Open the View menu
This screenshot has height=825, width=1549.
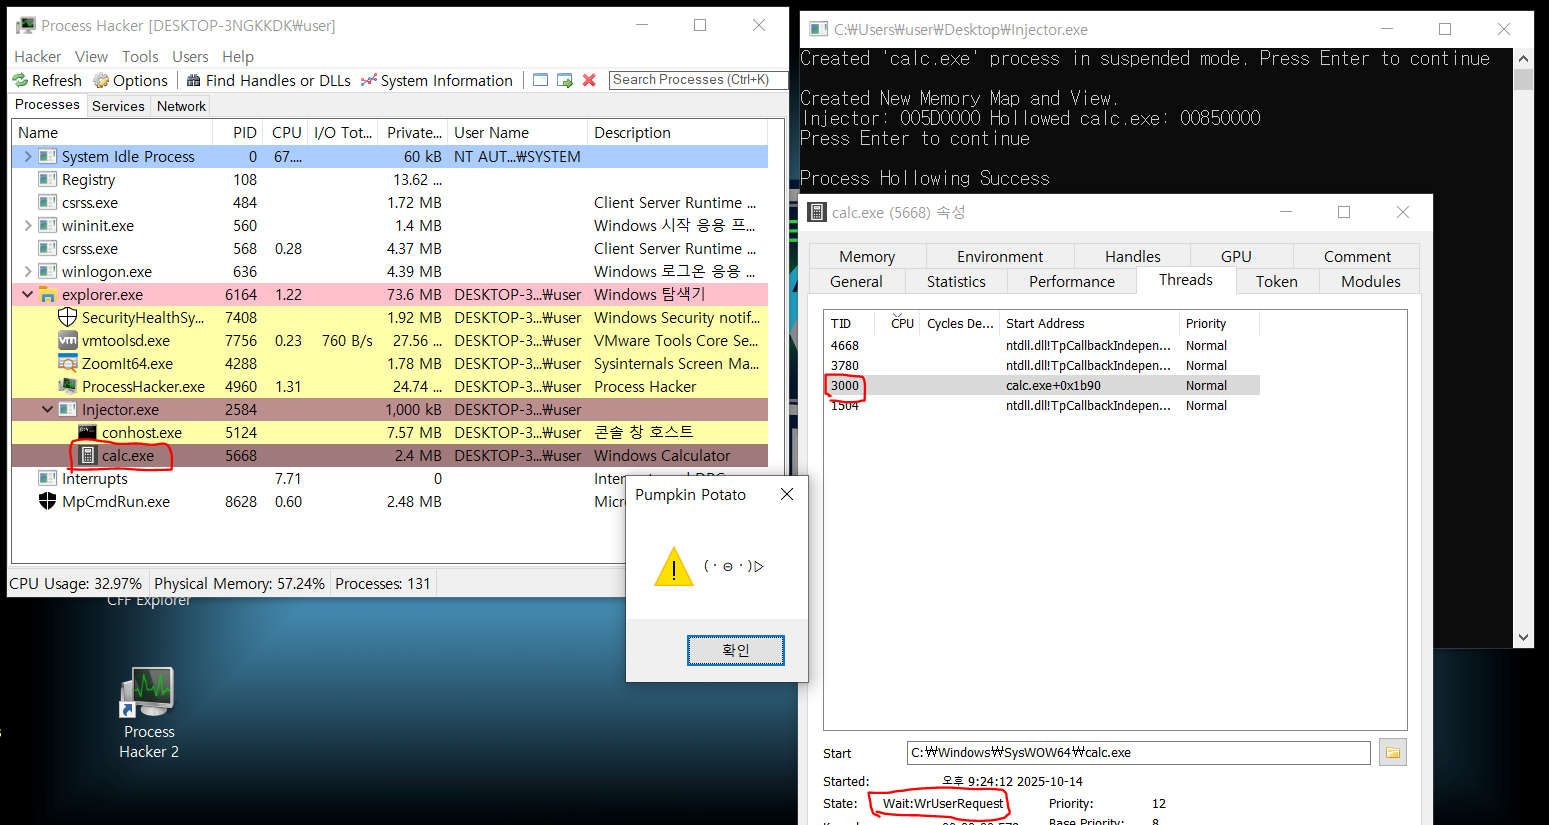(91, 56)
